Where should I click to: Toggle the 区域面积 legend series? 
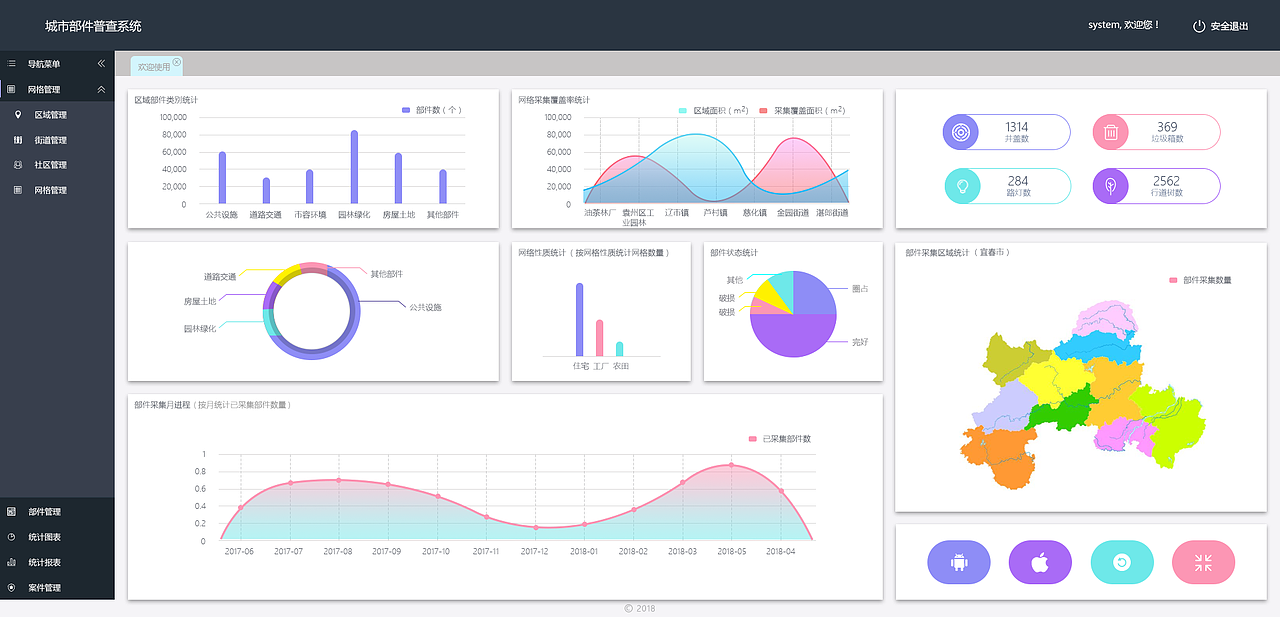713,110
